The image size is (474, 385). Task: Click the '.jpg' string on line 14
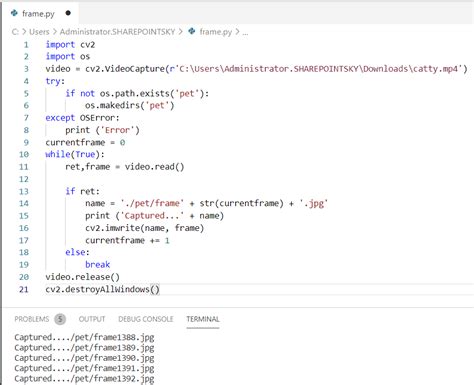(x=313, y=203)
